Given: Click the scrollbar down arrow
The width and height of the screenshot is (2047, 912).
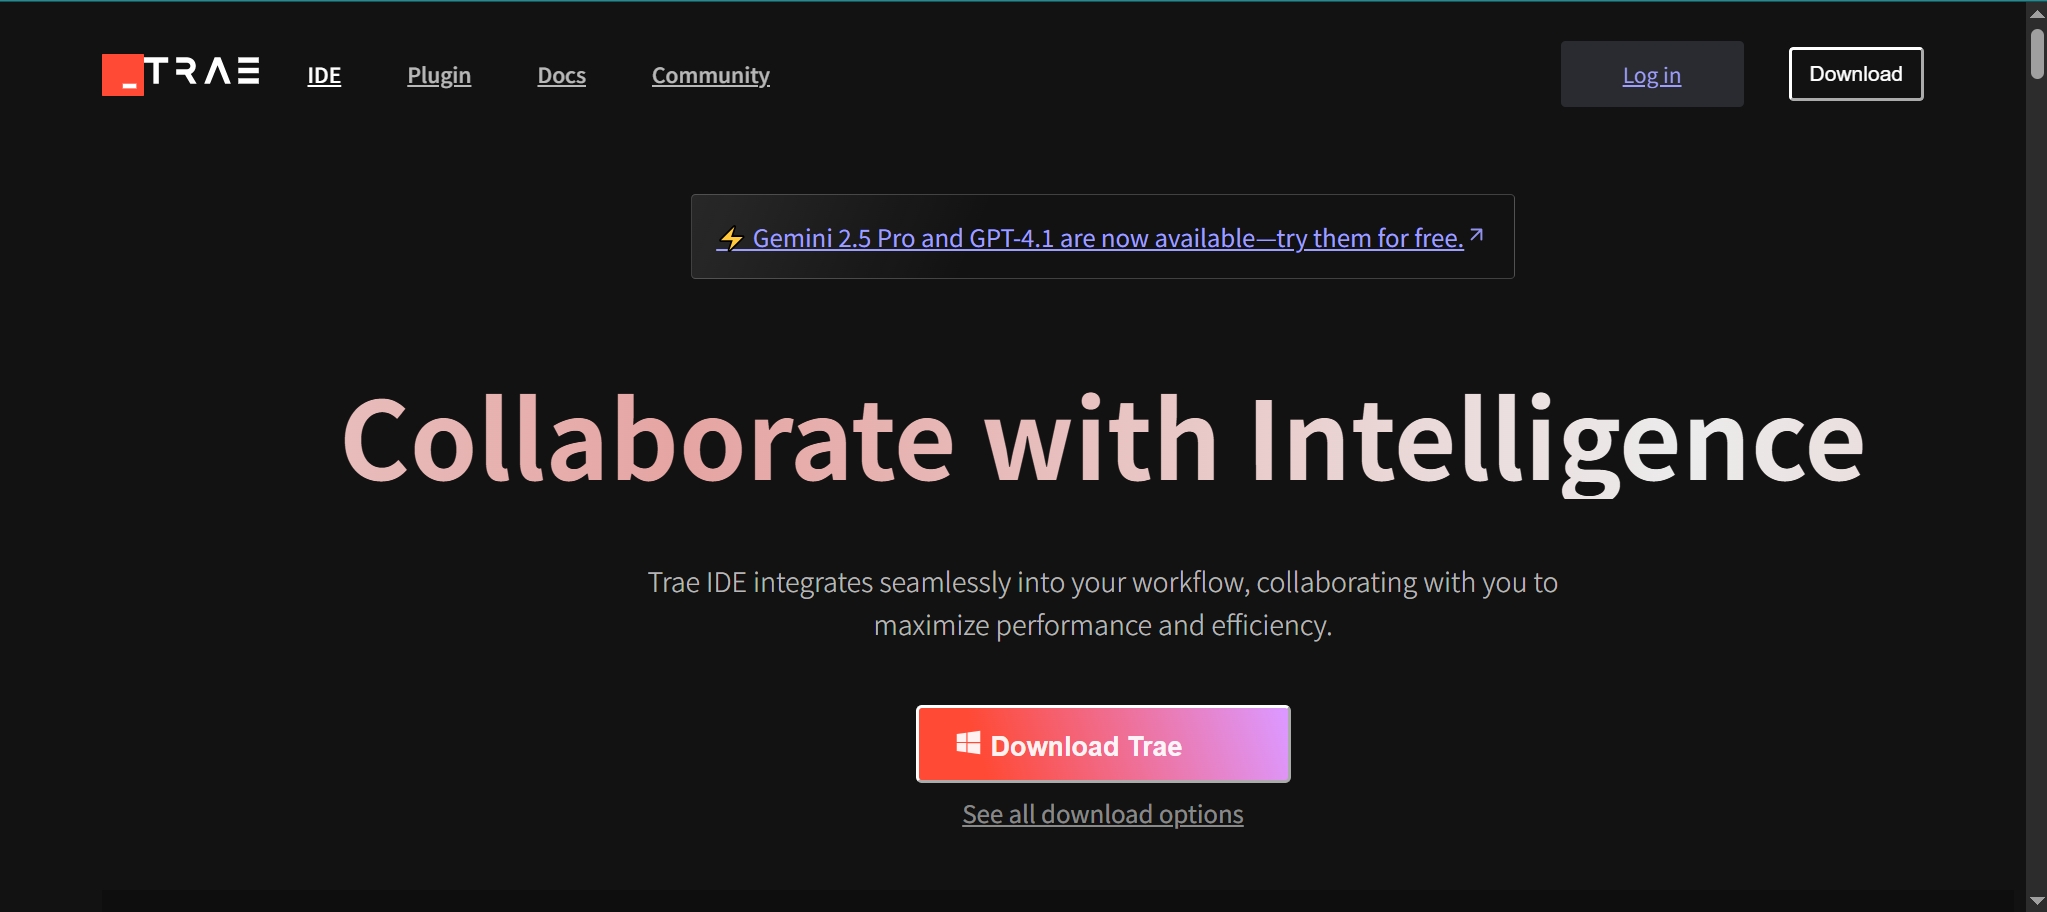Looking at the screenshot, I should tap(2037, 901).
